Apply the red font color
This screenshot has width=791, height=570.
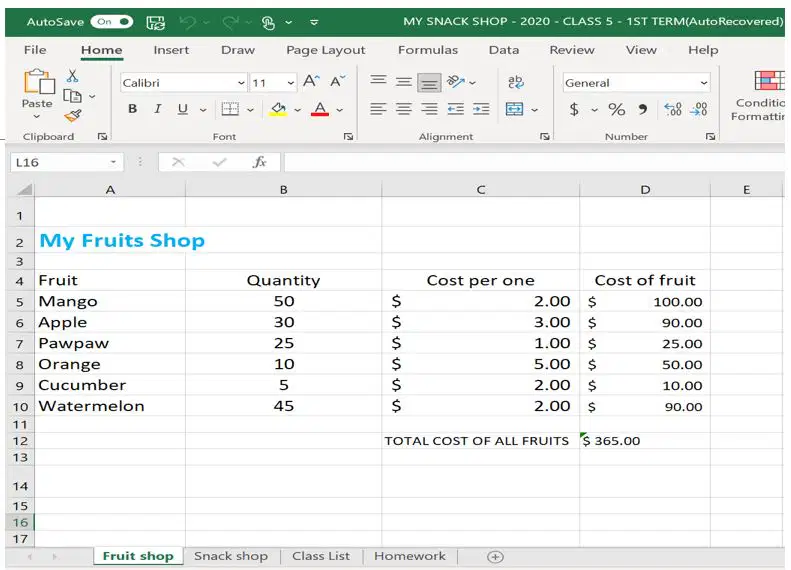click(x=320, y=109)
